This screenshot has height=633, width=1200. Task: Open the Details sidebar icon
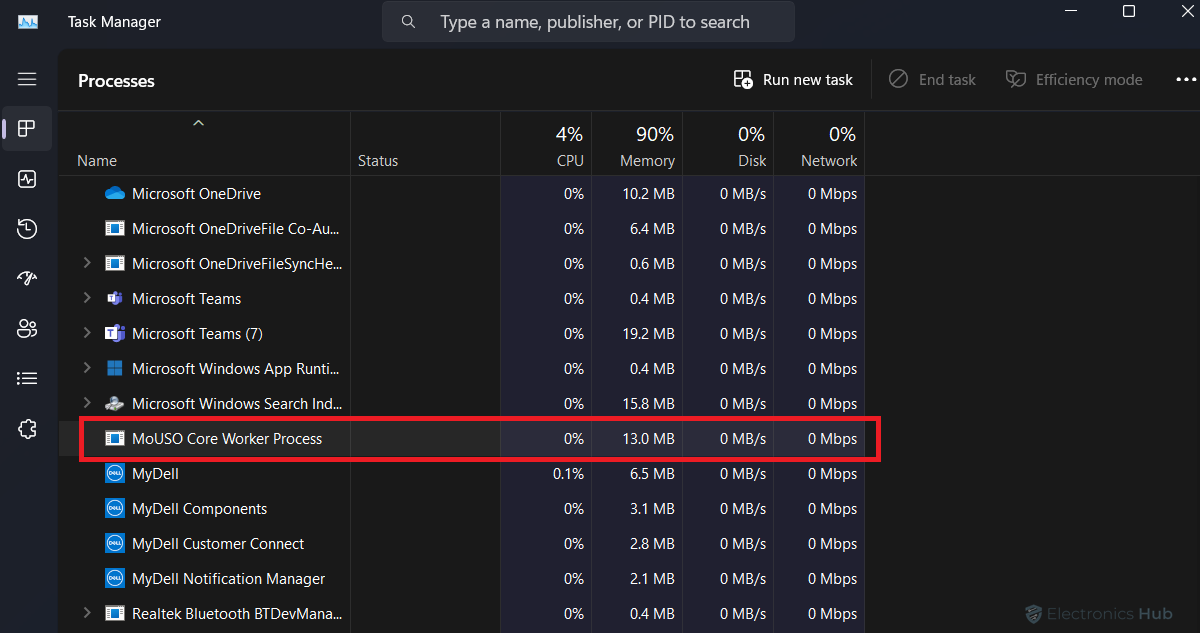(x=27, y=378)
